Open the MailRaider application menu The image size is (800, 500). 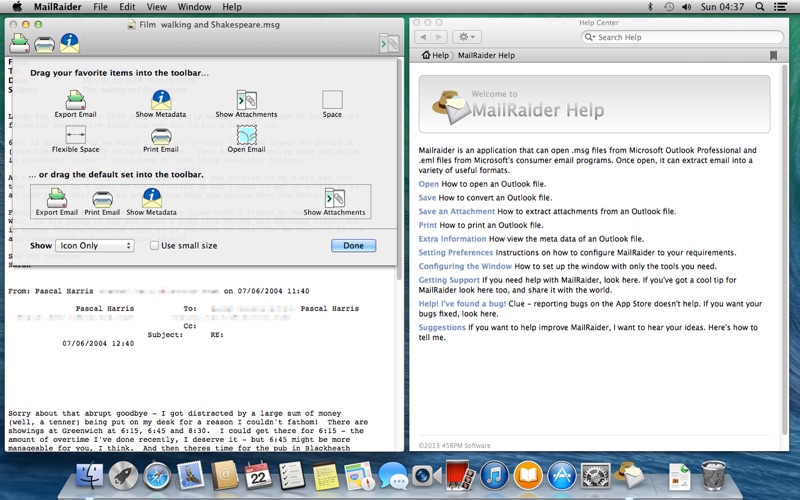click(58, 7)
